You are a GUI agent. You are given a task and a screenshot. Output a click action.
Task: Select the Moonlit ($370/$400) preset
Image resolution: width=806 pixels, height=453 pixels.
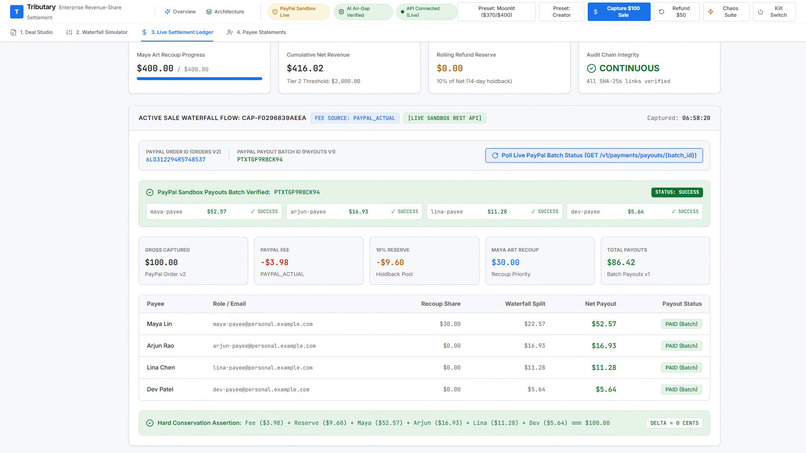coord(497,12)
